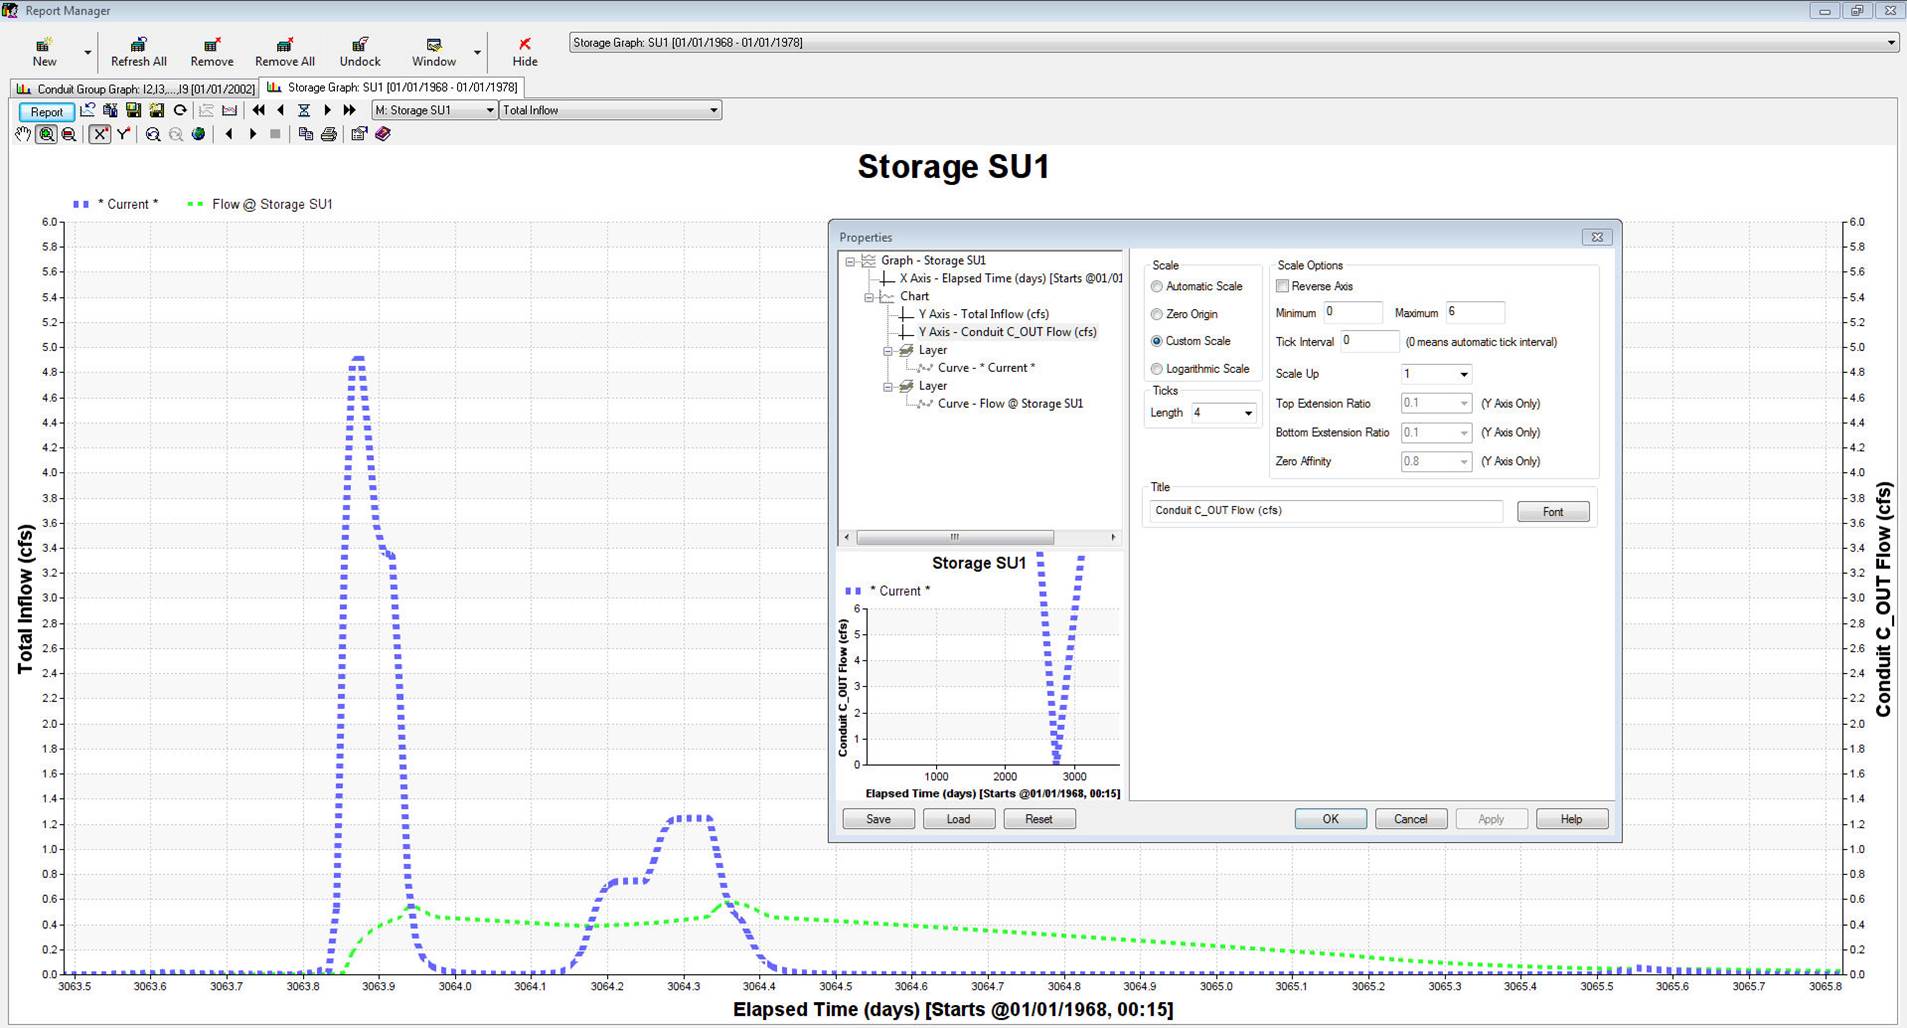Select the zoom-out magnifier tool
Viewport: 1907px width, 1028px height.
tap(69, 134)
